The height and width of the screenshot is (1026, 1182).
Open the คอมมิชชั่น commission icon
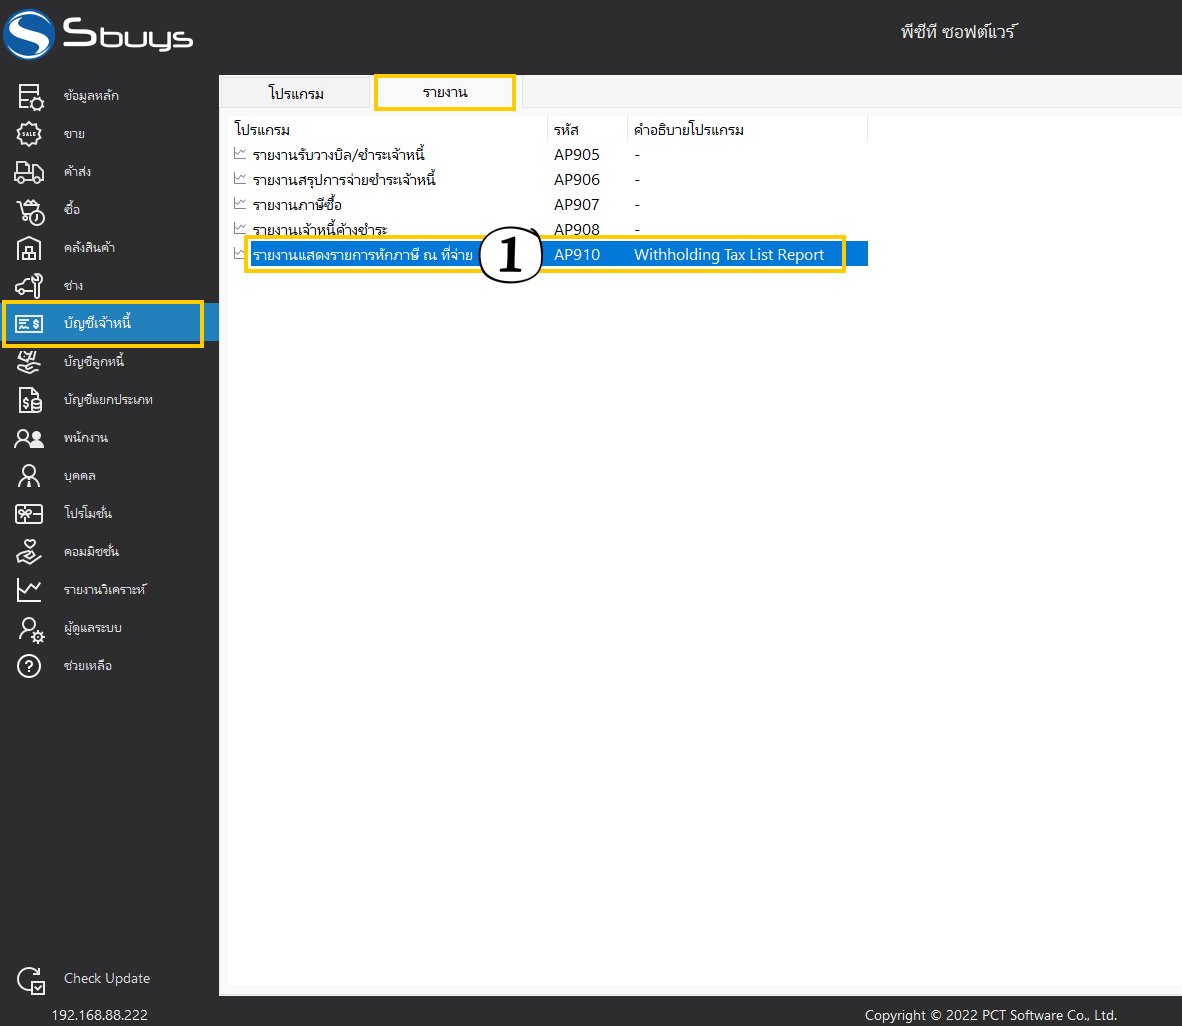coord(29,552)
